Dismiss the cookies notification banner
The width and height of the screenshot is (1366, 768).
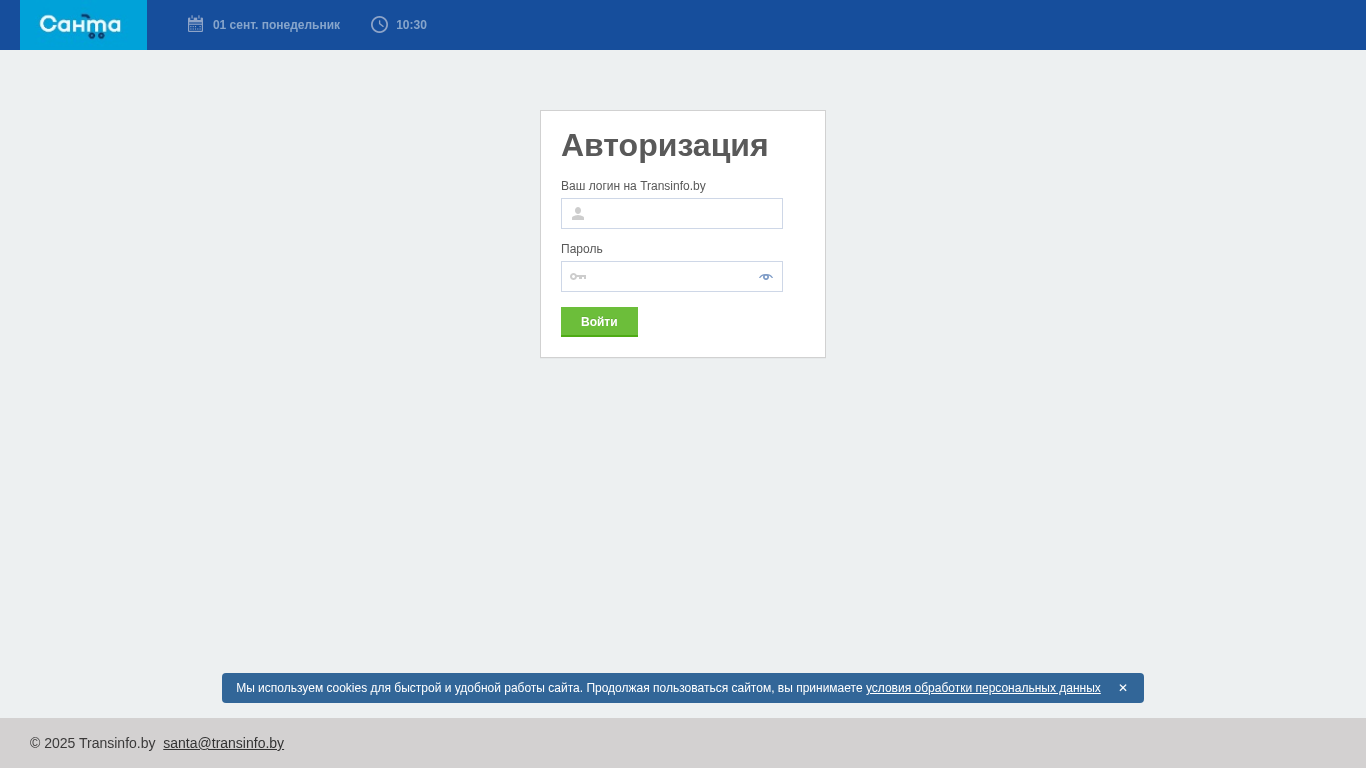1123,688
